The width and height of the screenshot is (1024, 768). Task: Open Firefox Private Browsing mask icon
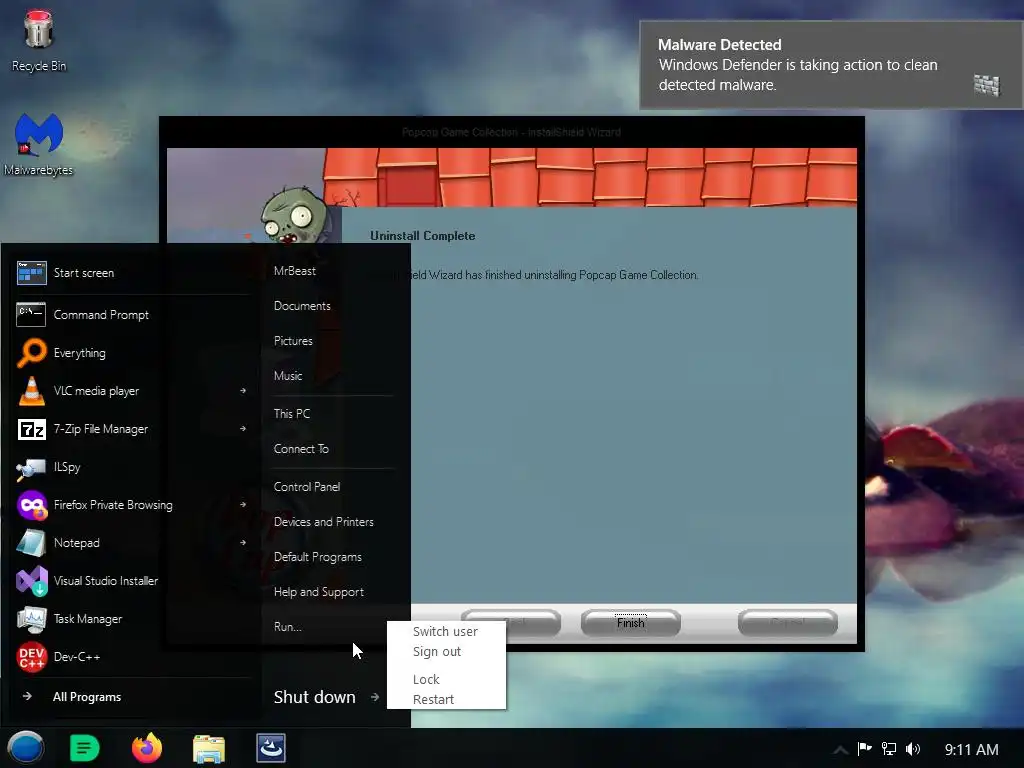(x=31, y=505)
